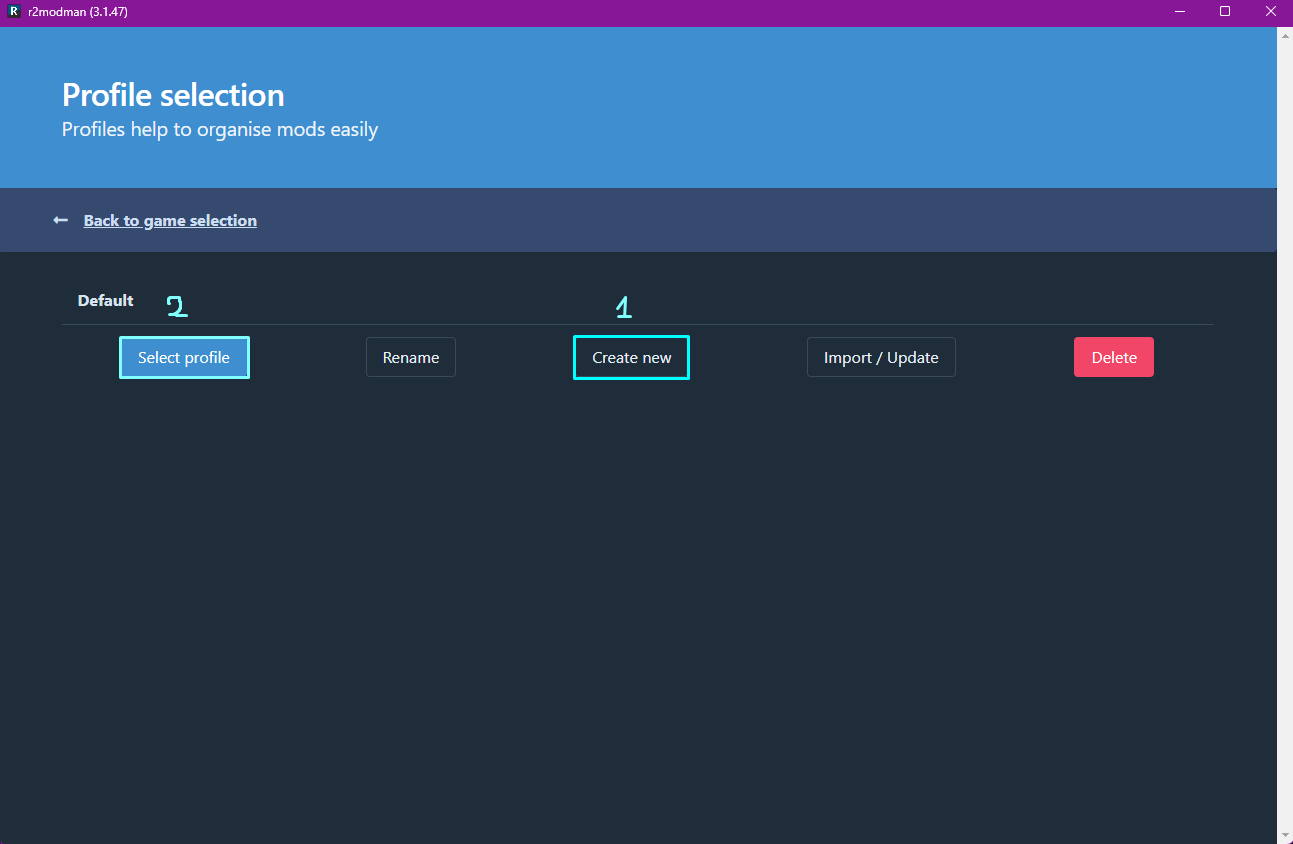
Task: Click the left arrow back icon
Action: click(x=61, y=220)
